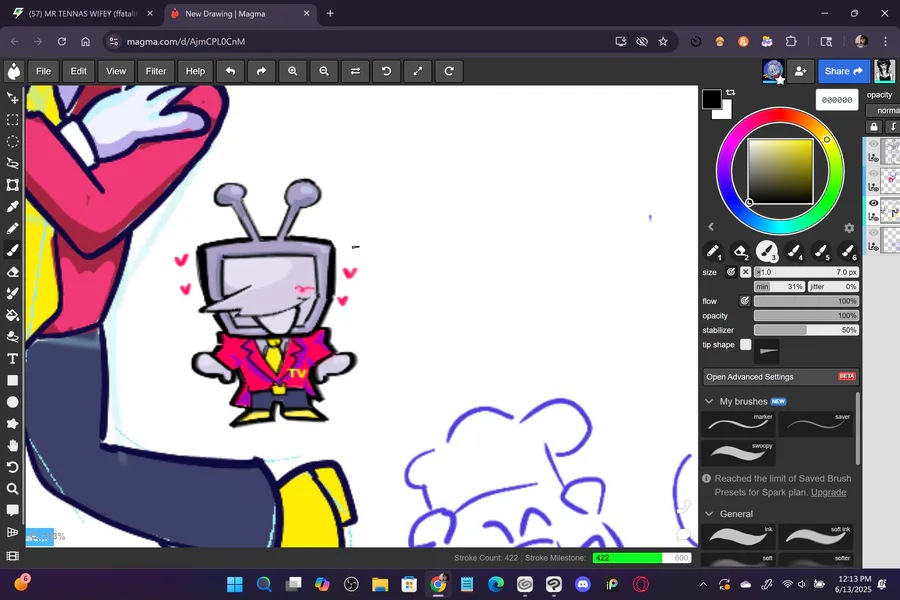900x600 pixels.
Task: Select the marker saved brush
Action: [x=738, y=424]
